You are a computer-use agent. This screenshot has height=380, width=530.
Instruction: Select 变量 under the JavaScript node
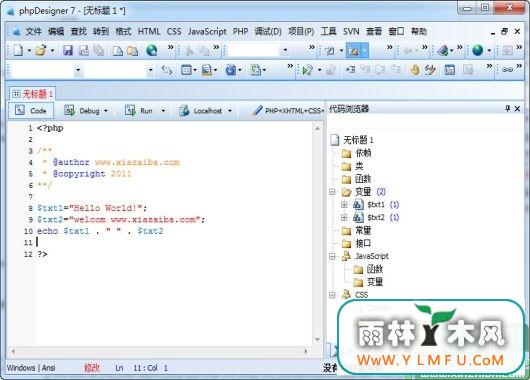click(x=375, y=282)
